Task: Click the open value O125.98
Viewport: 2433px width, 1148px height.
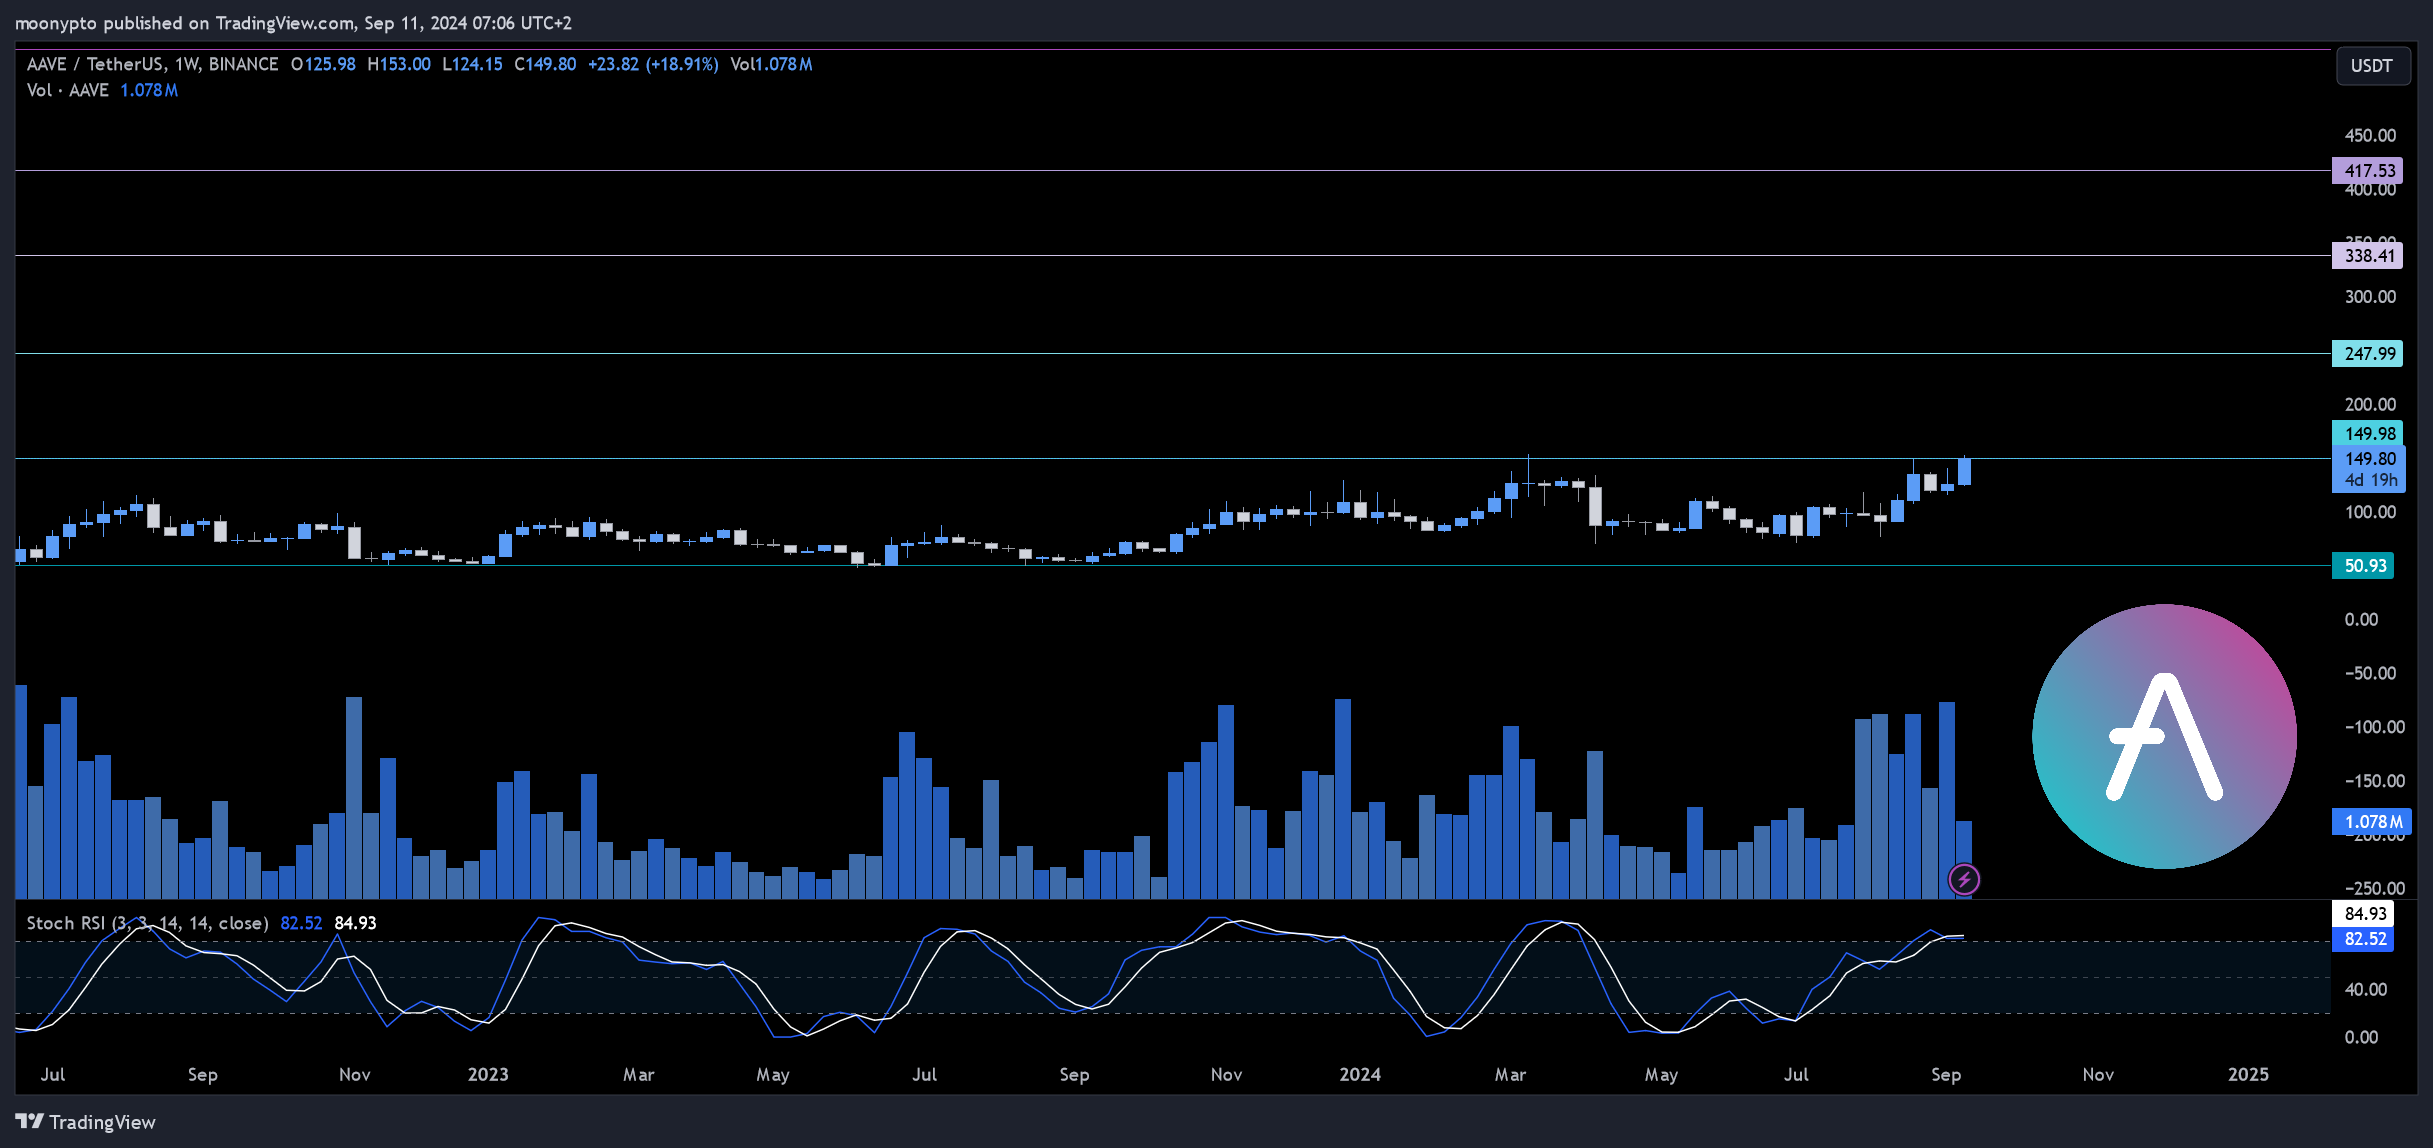Action: [323, 64]
